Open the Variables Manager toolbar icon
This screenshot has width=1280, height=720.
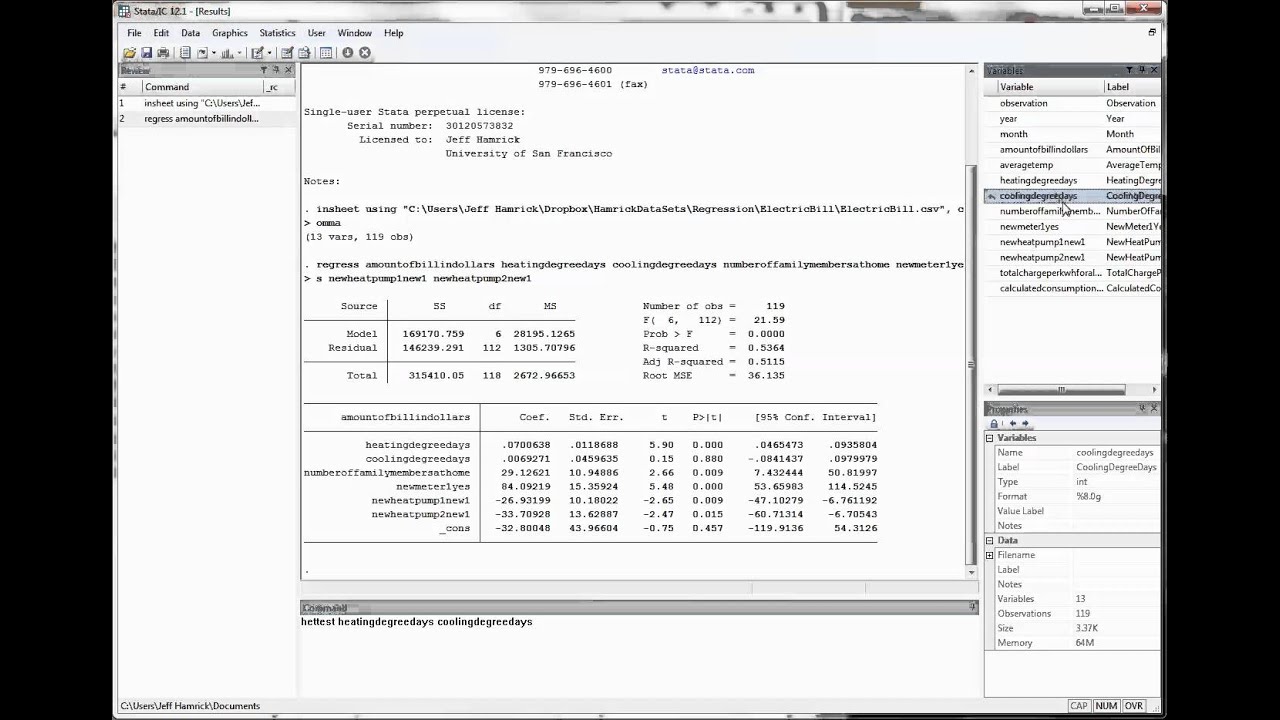[x=326, y=53]
